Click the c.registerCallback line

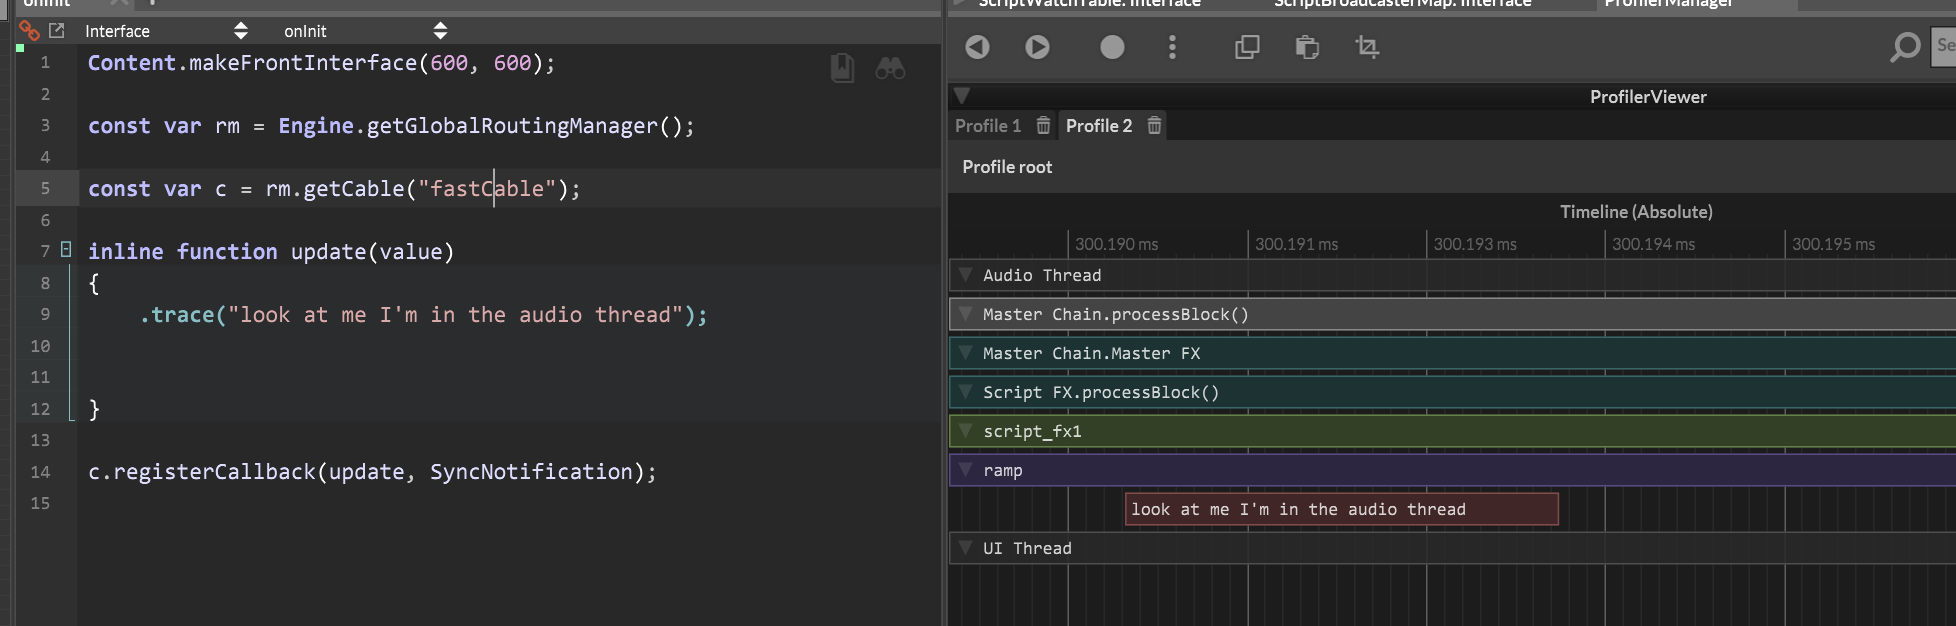click(x=372, y=472)
